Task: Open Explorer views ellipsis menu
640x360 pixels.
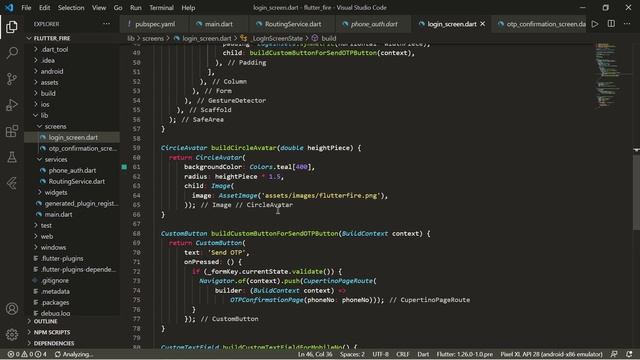Action: 107,24
